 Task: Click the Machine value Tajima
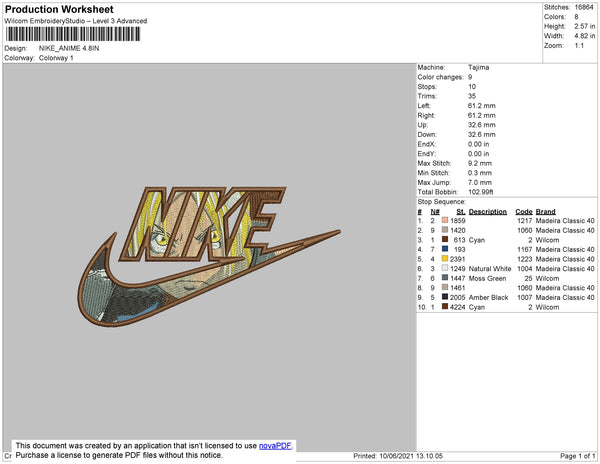[x=478, y=67]
